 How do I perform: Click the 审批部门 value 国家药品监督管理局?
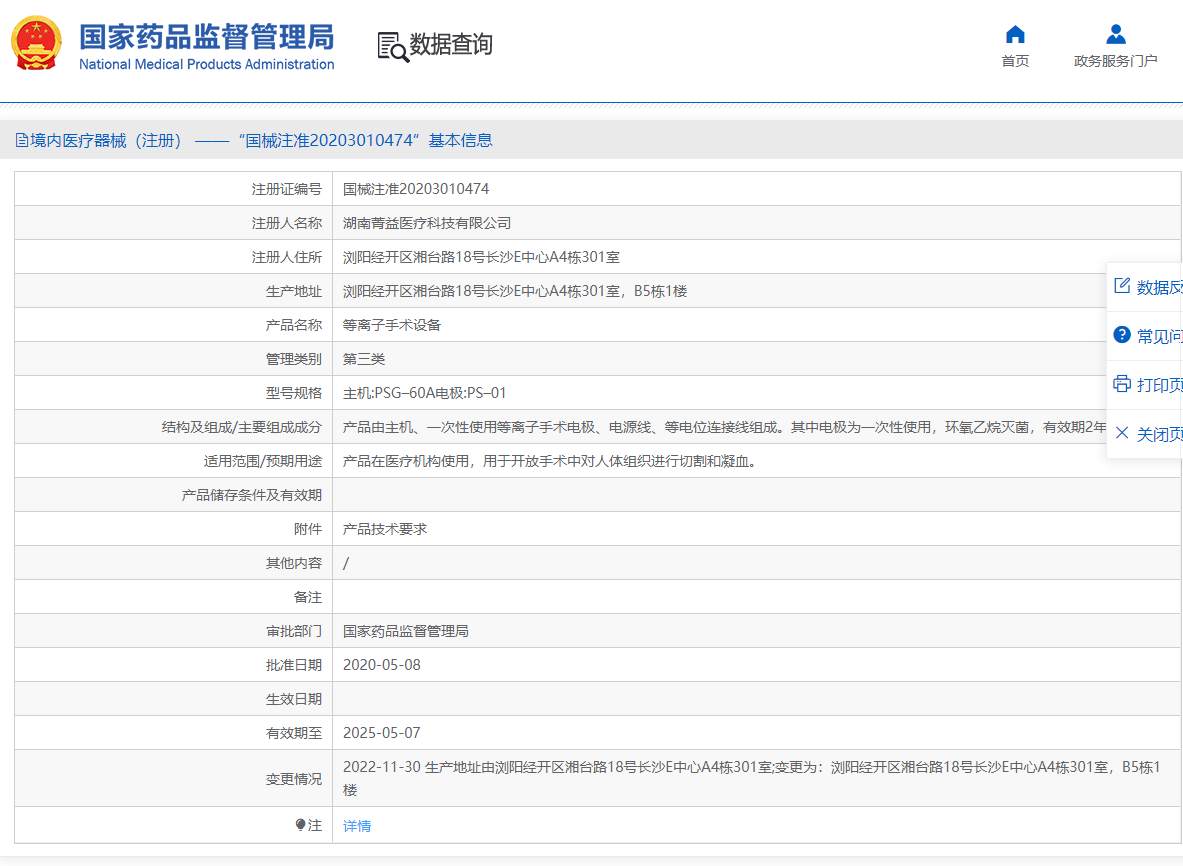pyautogui.click(x=406, y=631)
